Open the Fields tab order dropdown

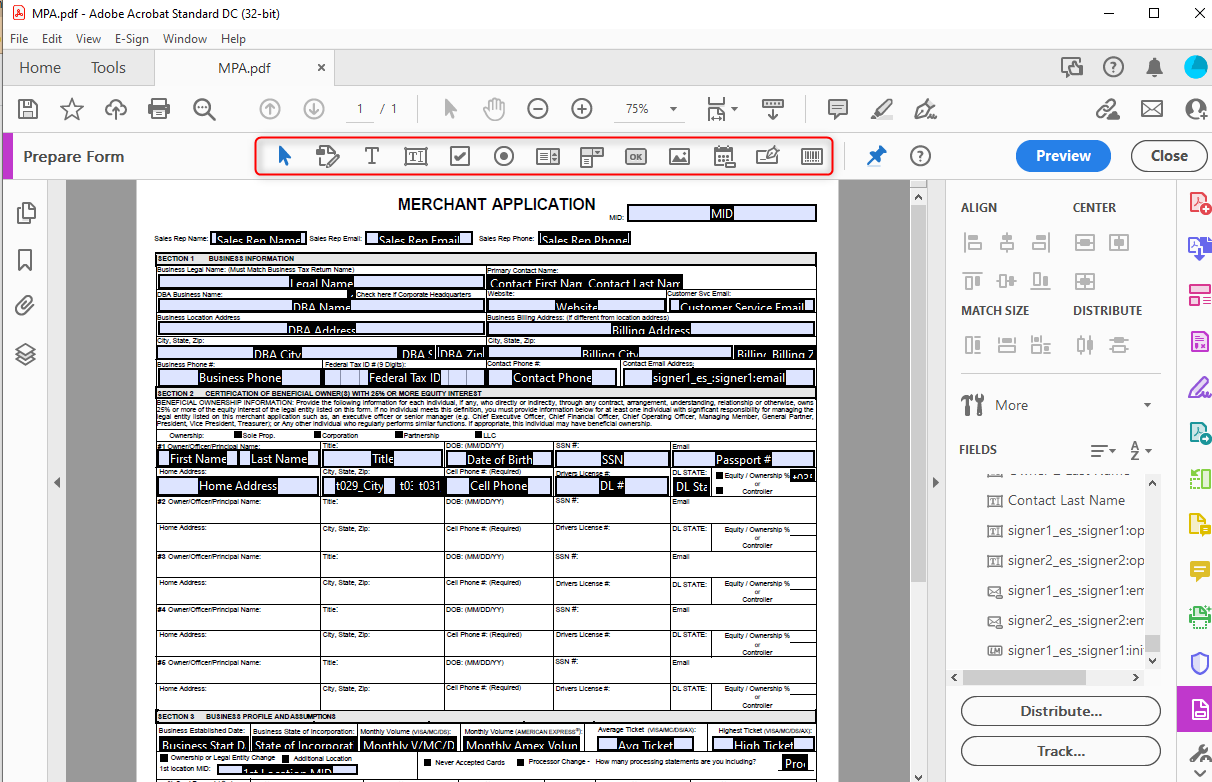1102,451
